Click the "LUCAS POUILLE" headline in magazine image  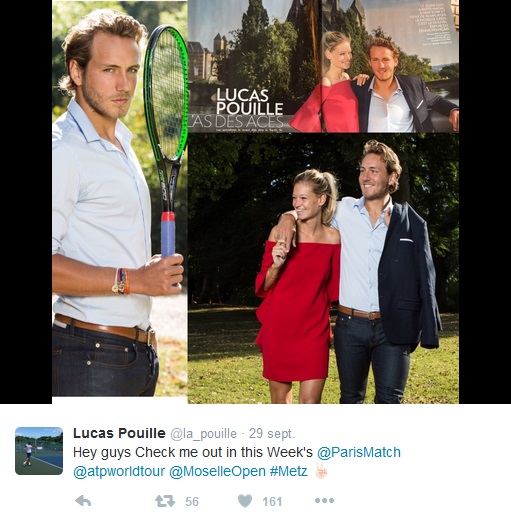[249, 102]
